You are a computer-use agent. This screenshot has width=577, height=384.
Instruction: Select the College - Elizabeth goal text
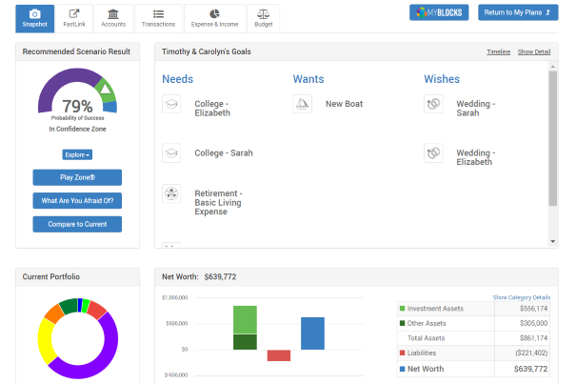pos(212,109)
